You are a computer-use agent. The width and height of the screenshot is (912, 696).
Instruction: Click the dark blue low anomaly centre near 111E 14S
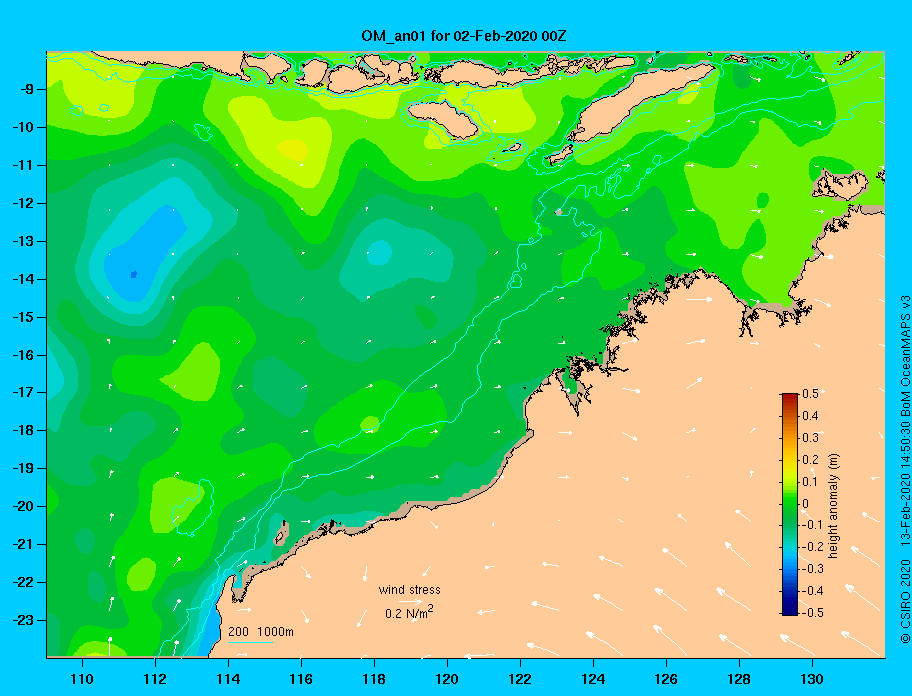tap(134, 274)
